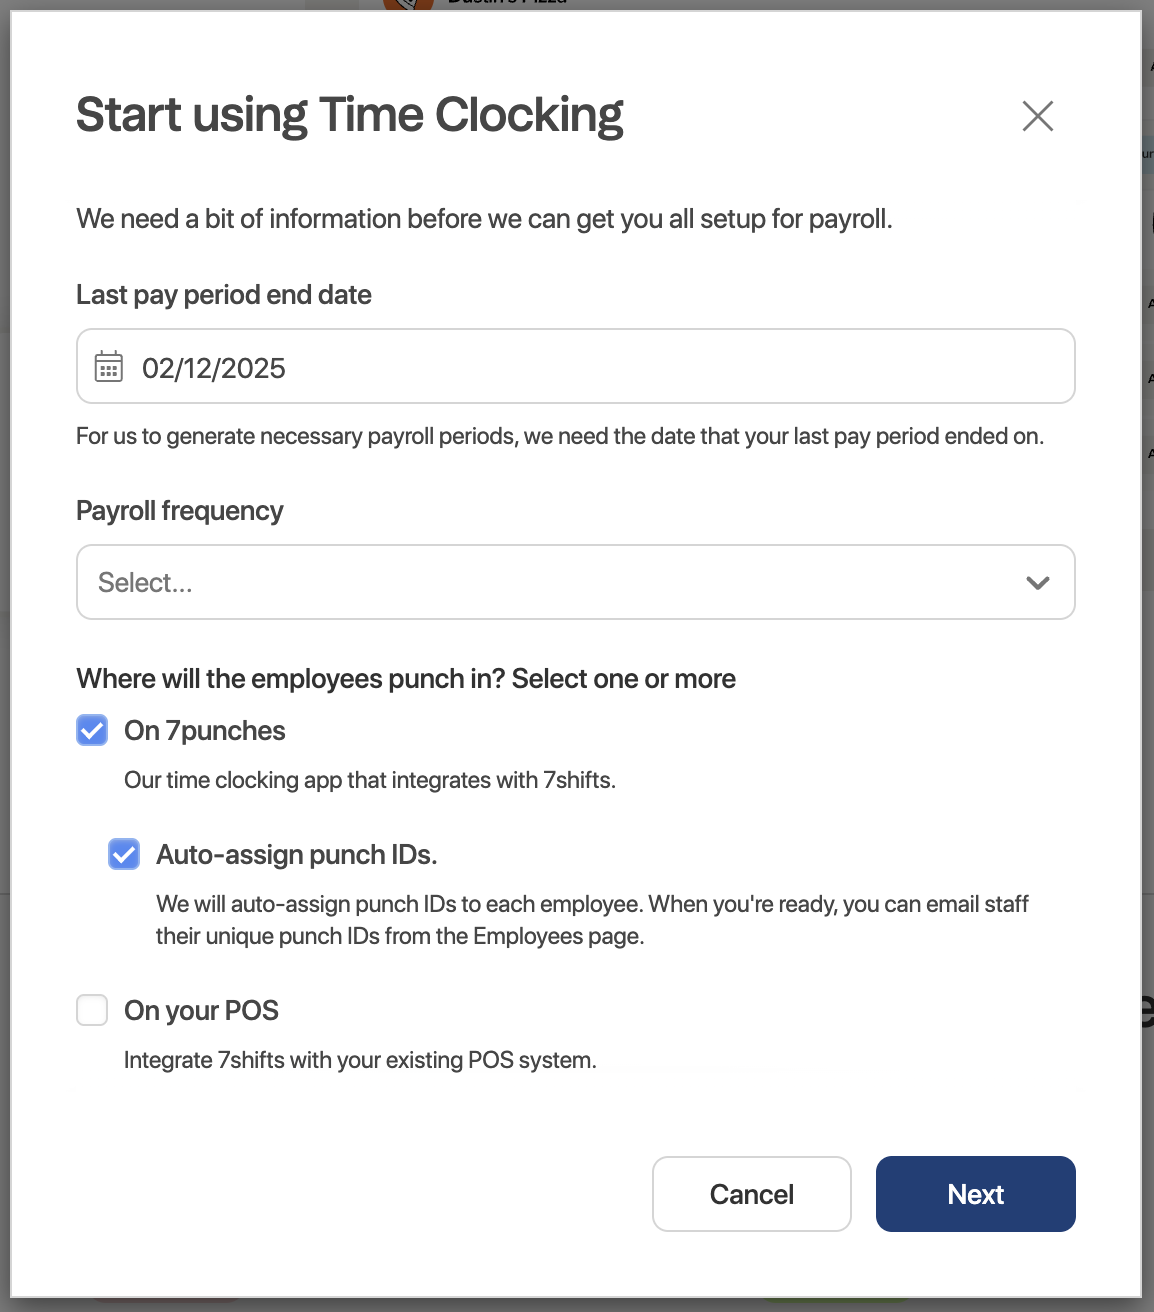Click the 7punches time clocking app description
This screenshot has width=1154, height=1312.
coord(370,780)
